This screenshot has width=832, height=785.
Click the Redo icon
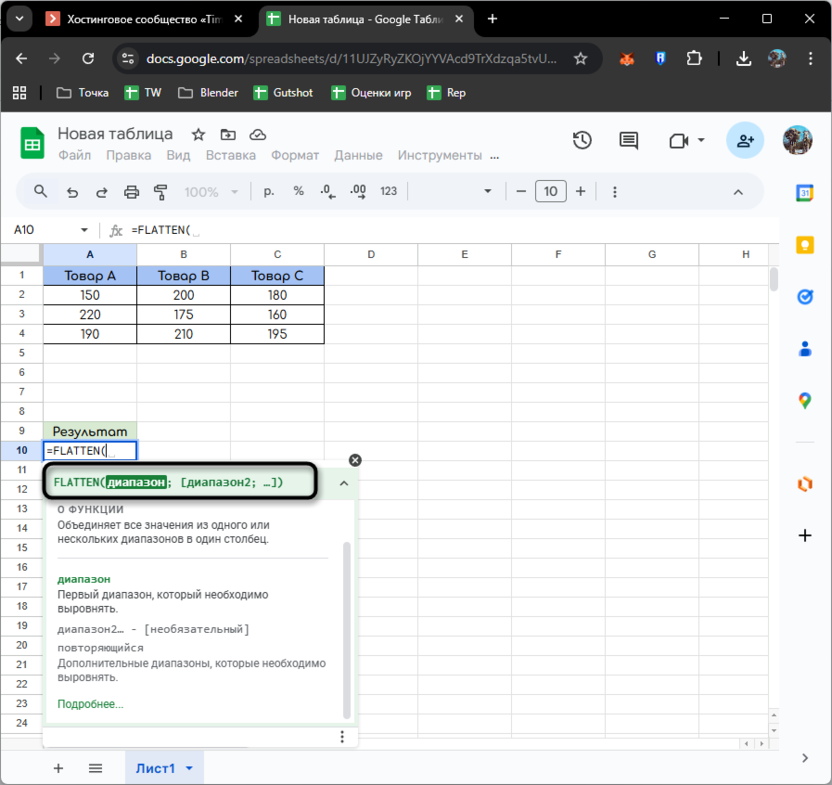coord(101,192)
